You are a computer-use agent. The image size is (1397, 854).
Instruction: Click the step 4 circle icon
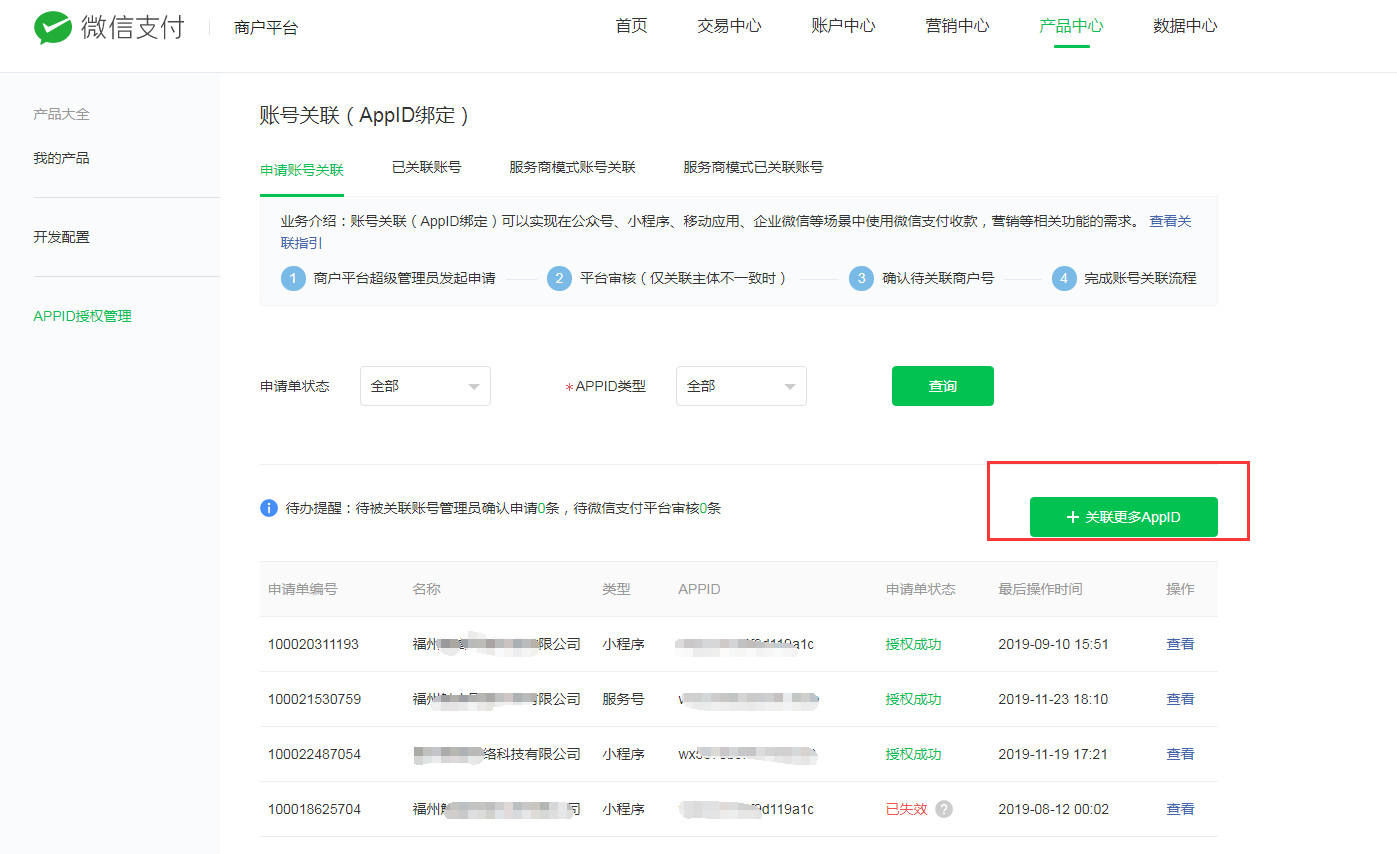tap(1064, 278)
